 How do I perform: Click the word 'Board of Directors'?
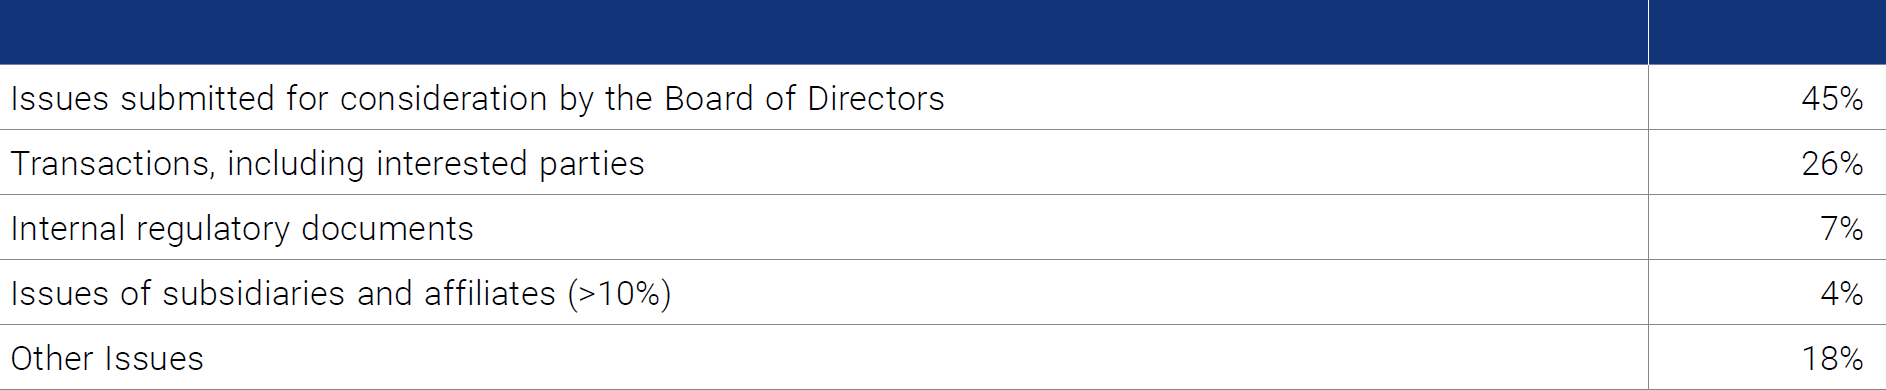(x=804, y=99)
